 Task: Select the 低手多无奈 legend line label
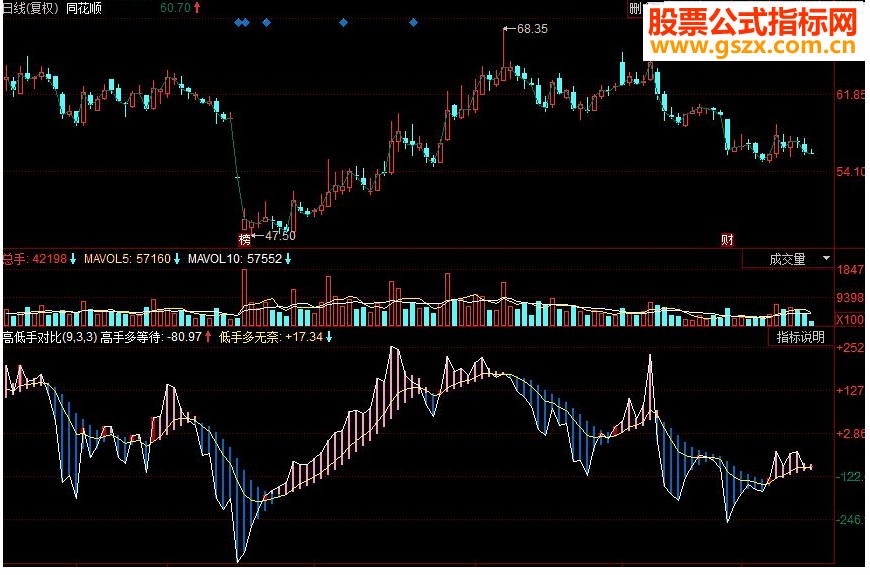click(251, 337)
